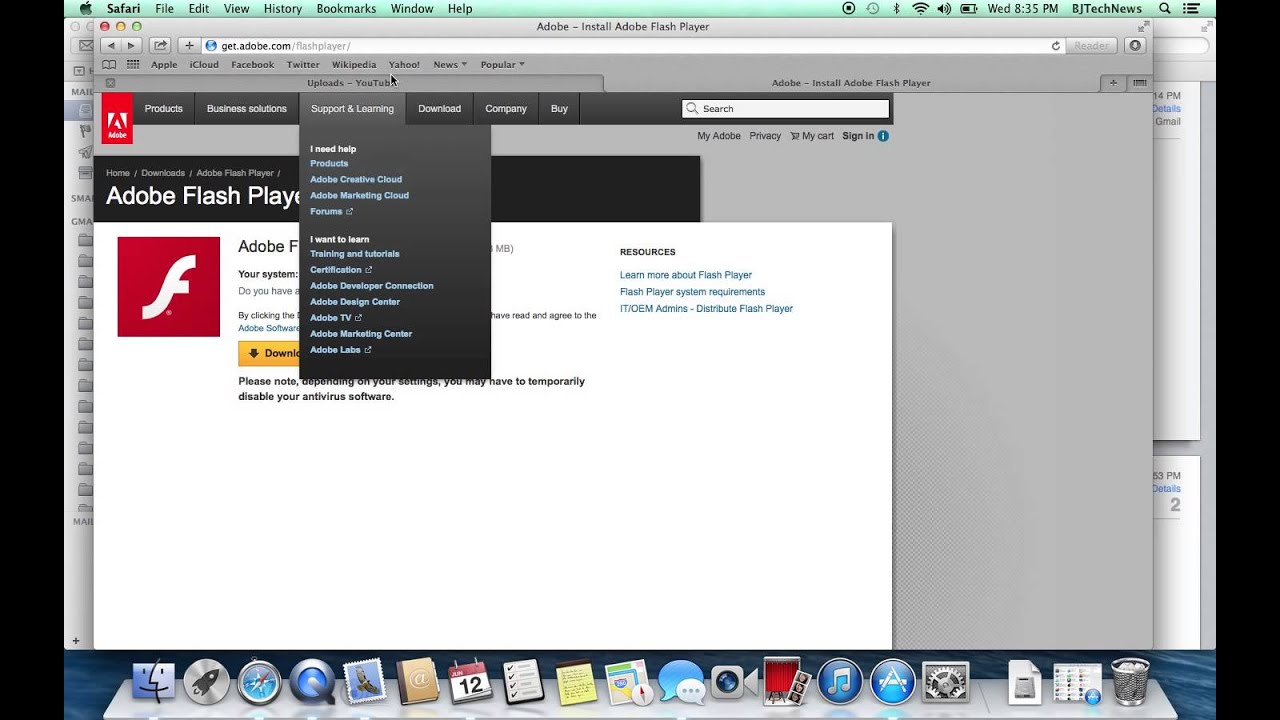Open Flash Player system requirements link
The width and height of the screenshot is (1280, 720).
(692, 292)
